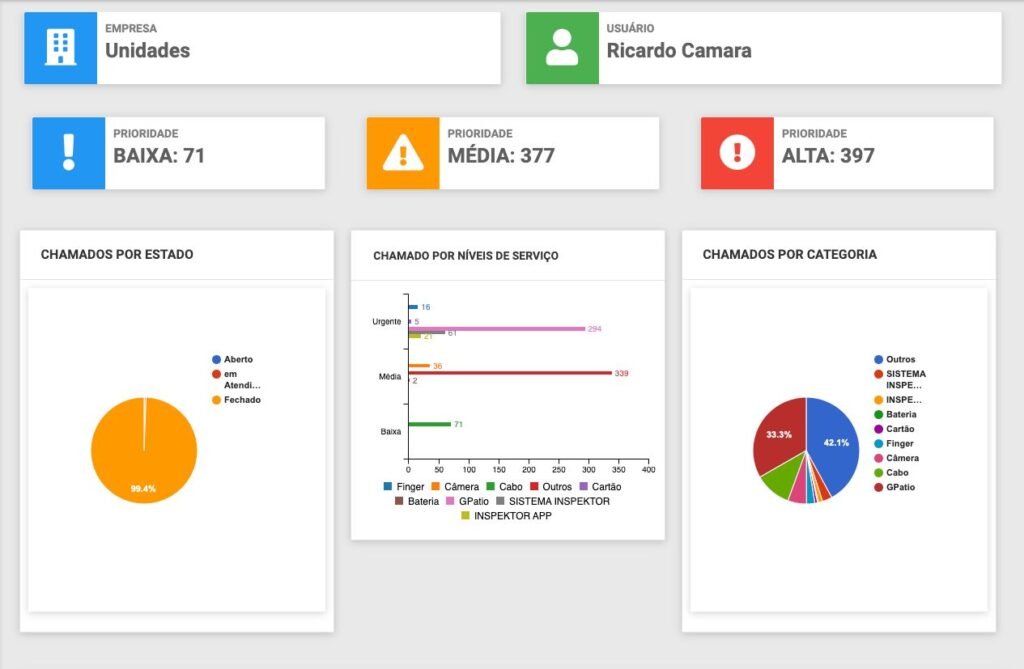
Task: Click the red 339 bar in Média
Action: tap(510, 373)
